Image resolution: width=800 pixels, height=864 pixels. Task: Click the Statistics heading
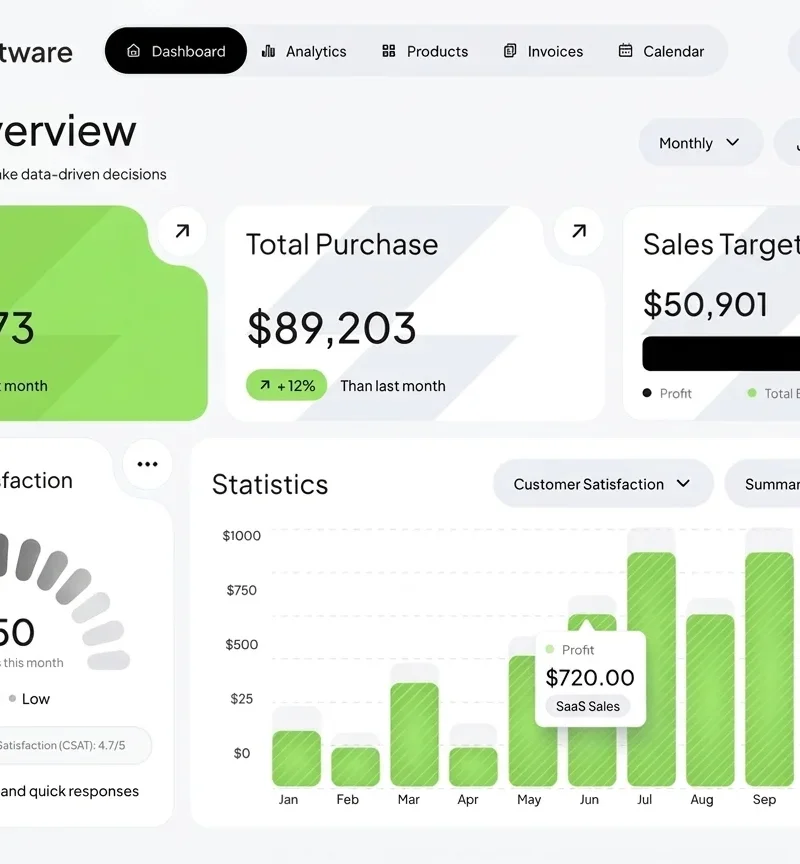point(270,484)
